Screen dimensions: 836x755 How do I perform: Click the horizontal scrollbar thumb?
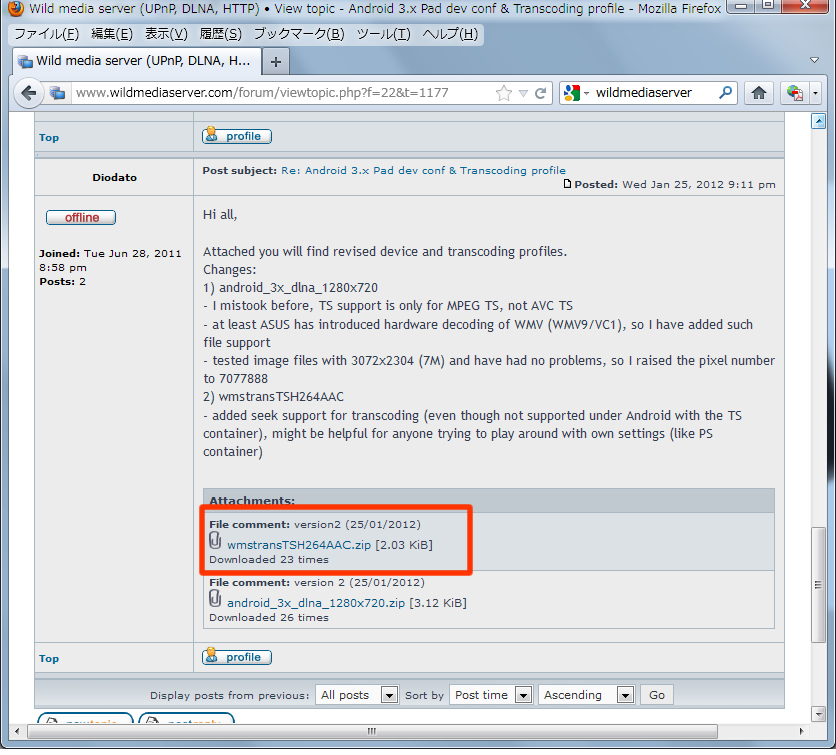(x=372, y=731)
